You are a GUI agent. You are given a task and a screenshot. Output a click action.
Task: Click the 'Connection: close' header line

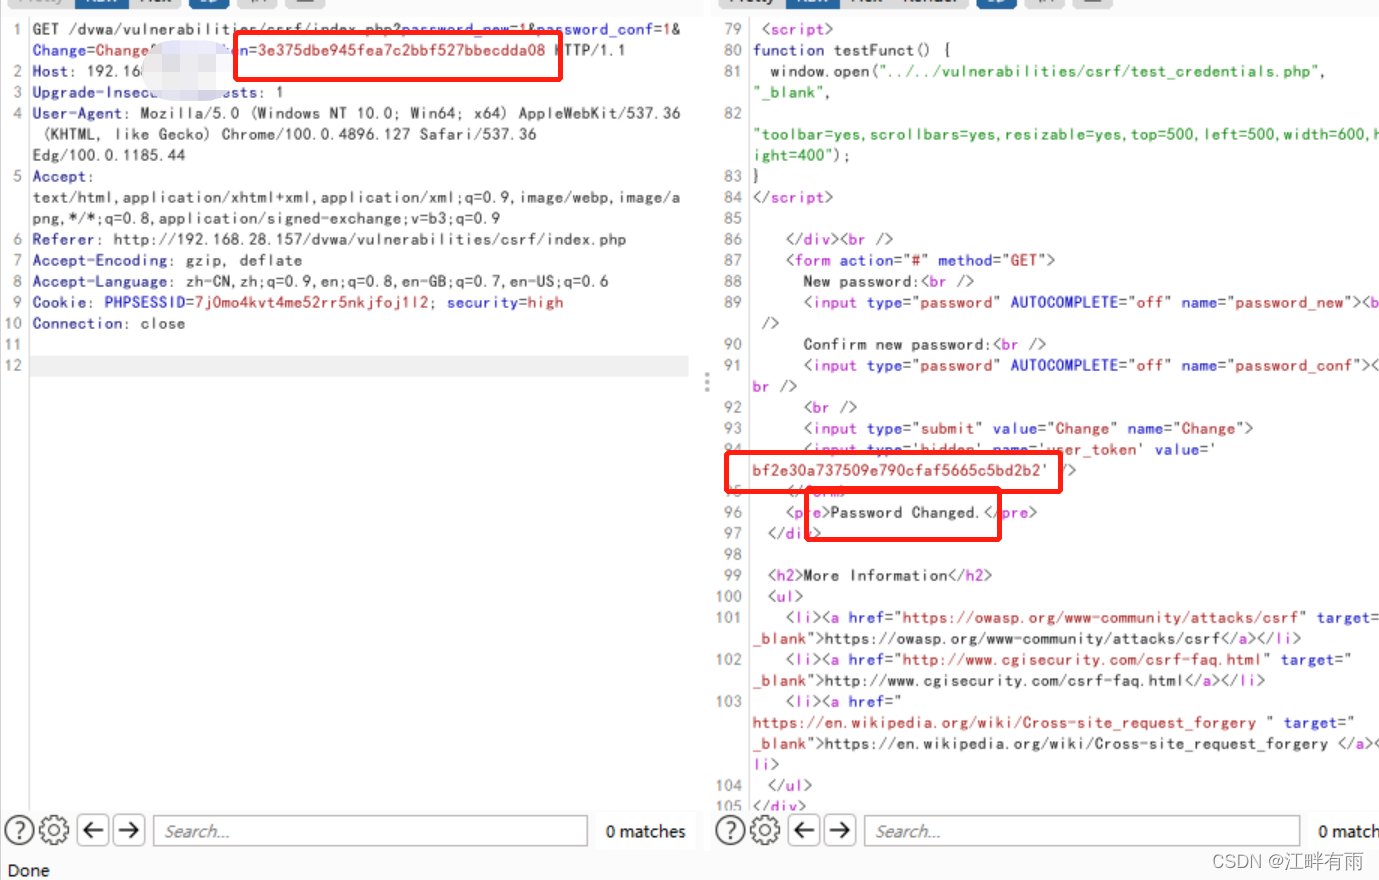click(x=108, y=323)
